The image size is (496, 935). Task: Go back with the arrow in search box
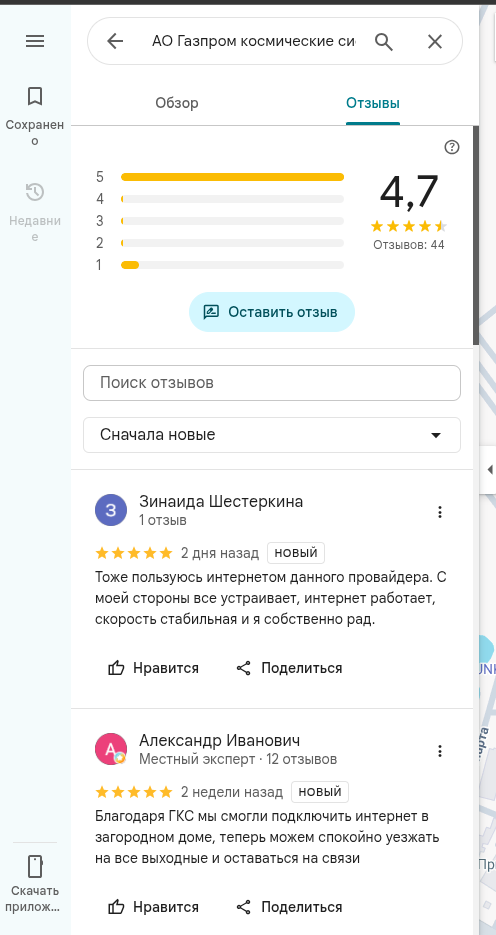(x=114, y=41)
